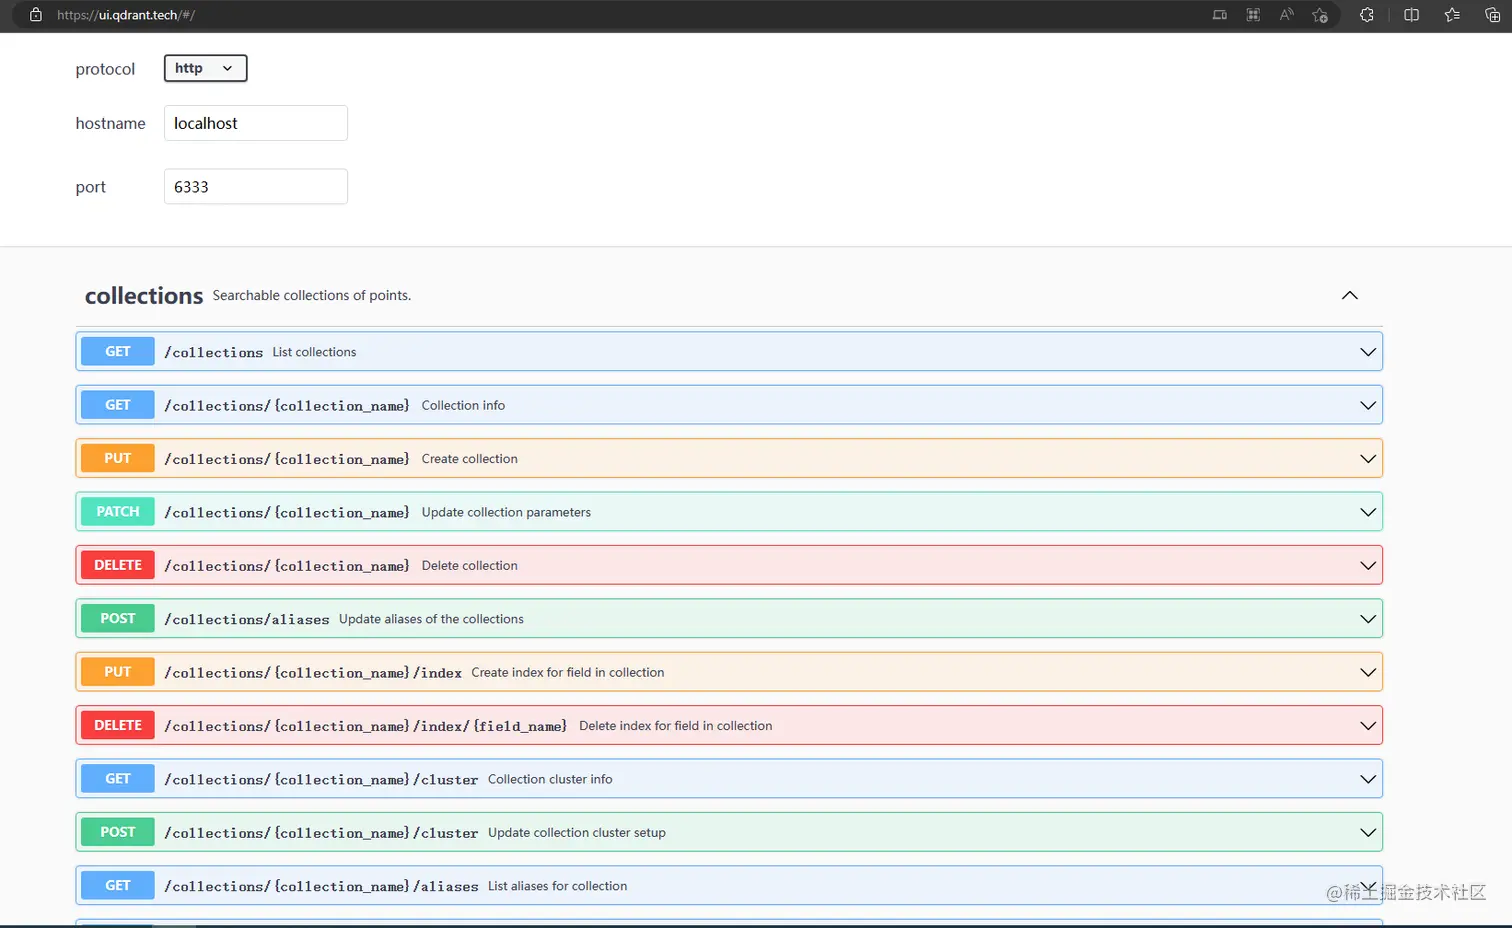Click the PATCH method badge
The image size is (1512, 928).
tap(118, 512)
